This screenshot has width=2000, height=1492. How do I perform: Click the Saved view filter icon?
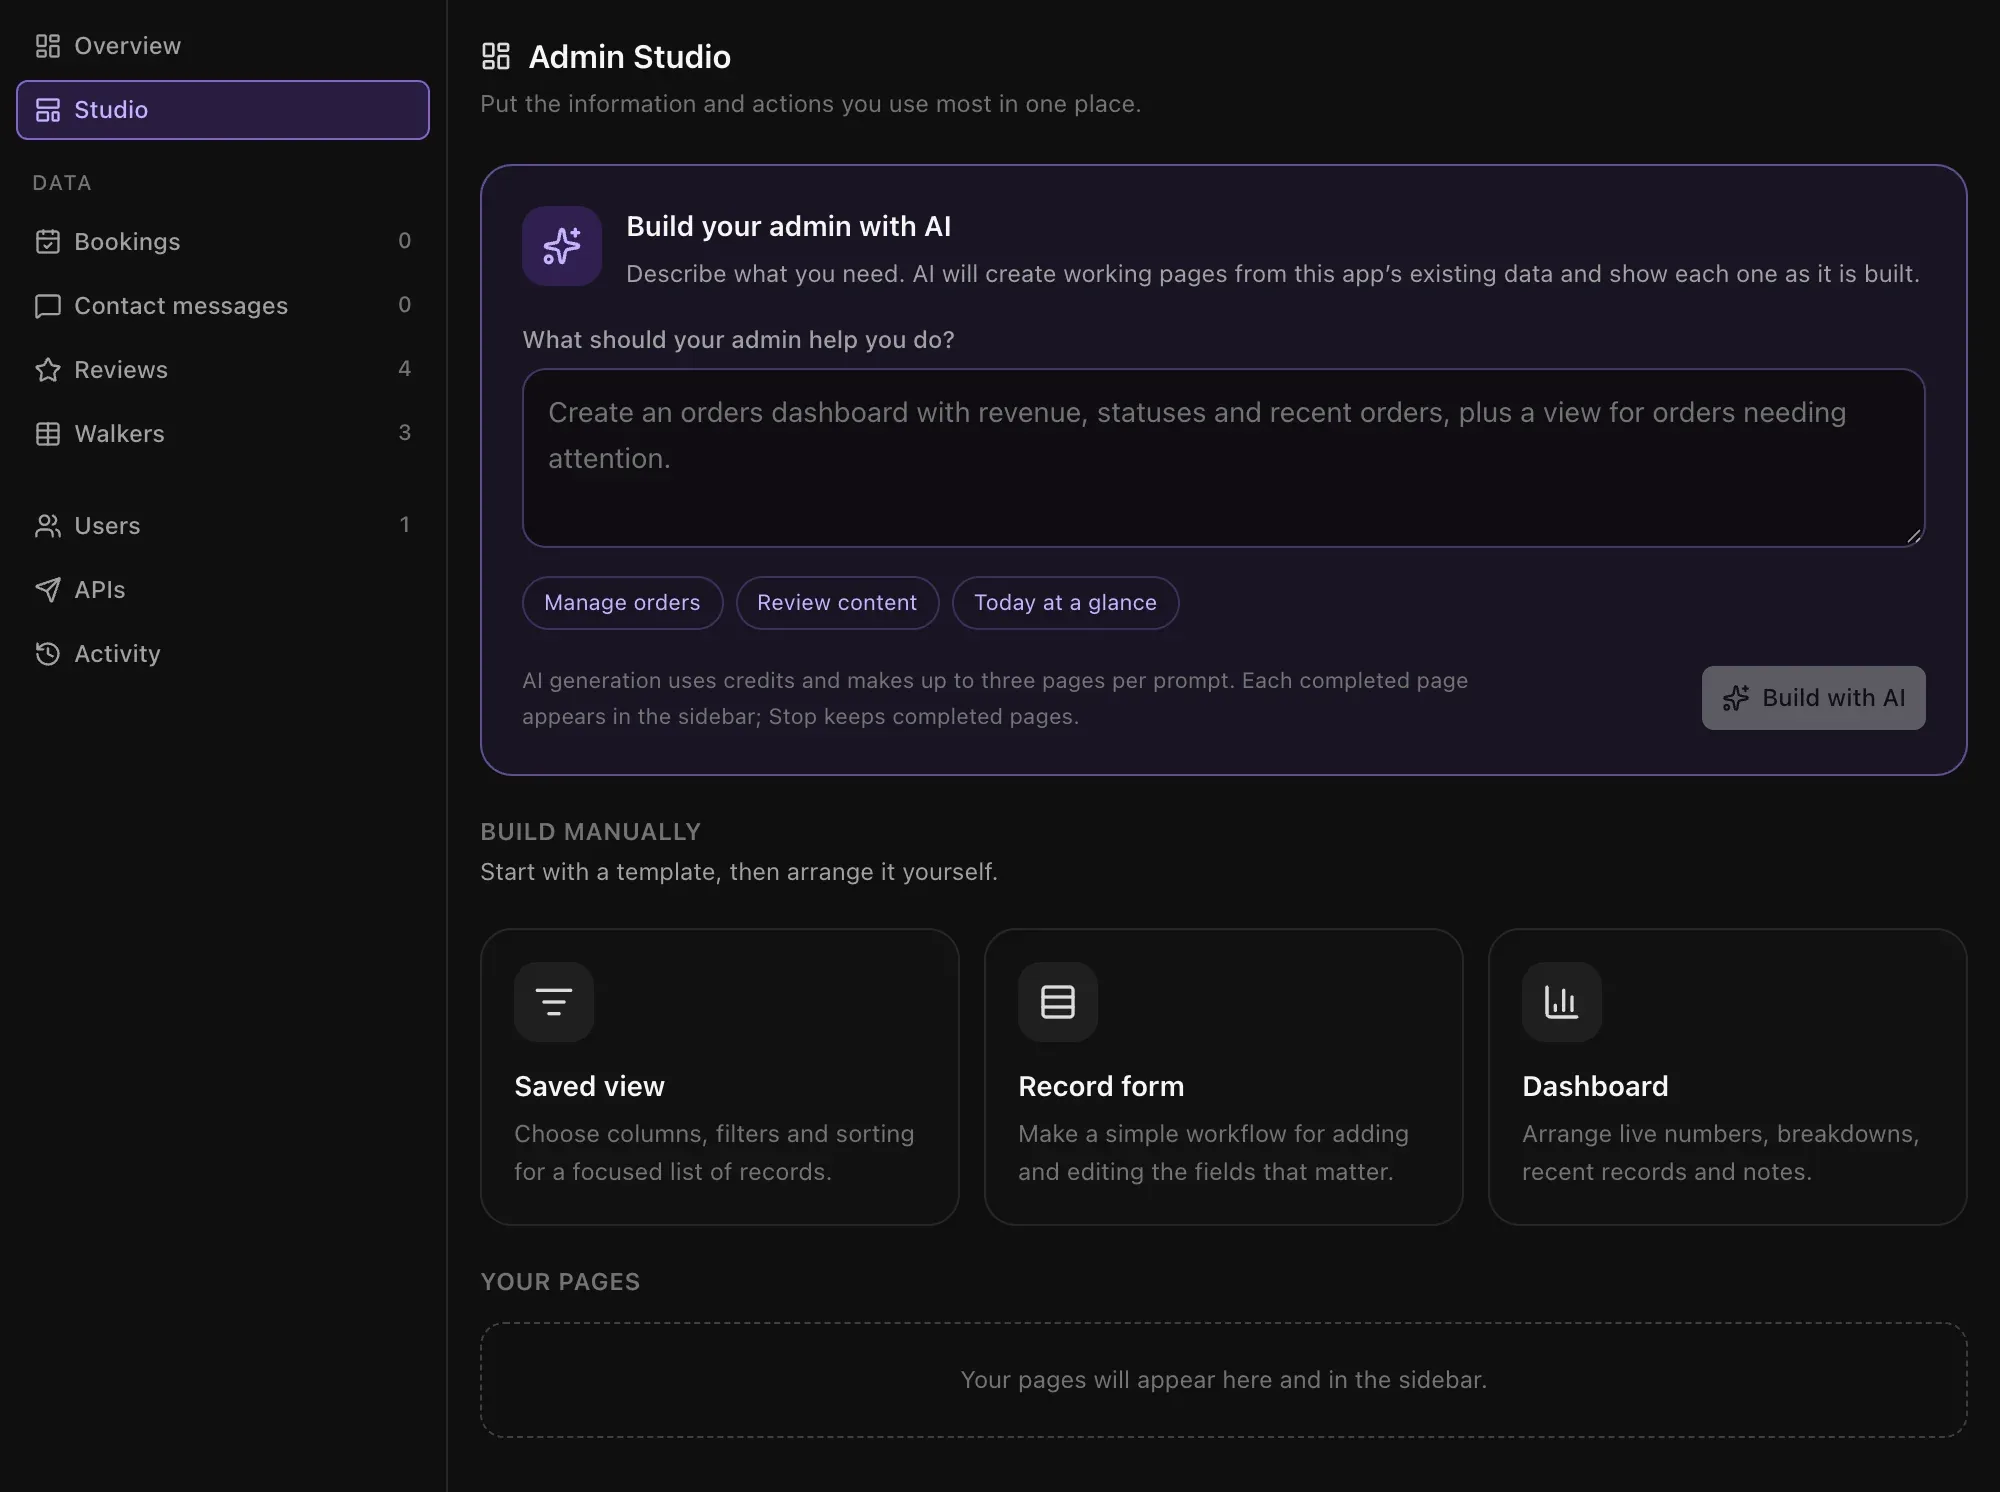[x=554, y=1002]
